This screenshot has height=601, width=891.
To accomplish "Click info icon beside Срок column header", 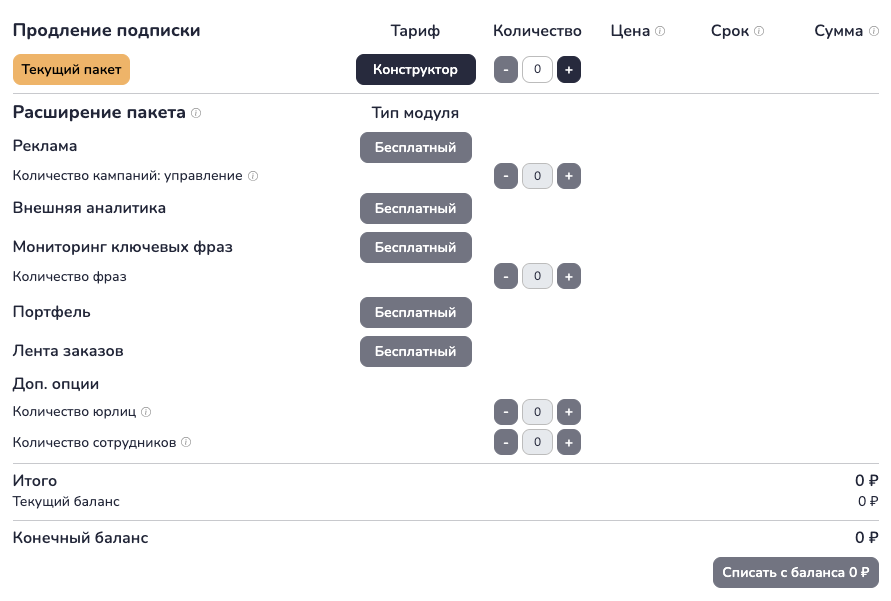I will [759, 31].
